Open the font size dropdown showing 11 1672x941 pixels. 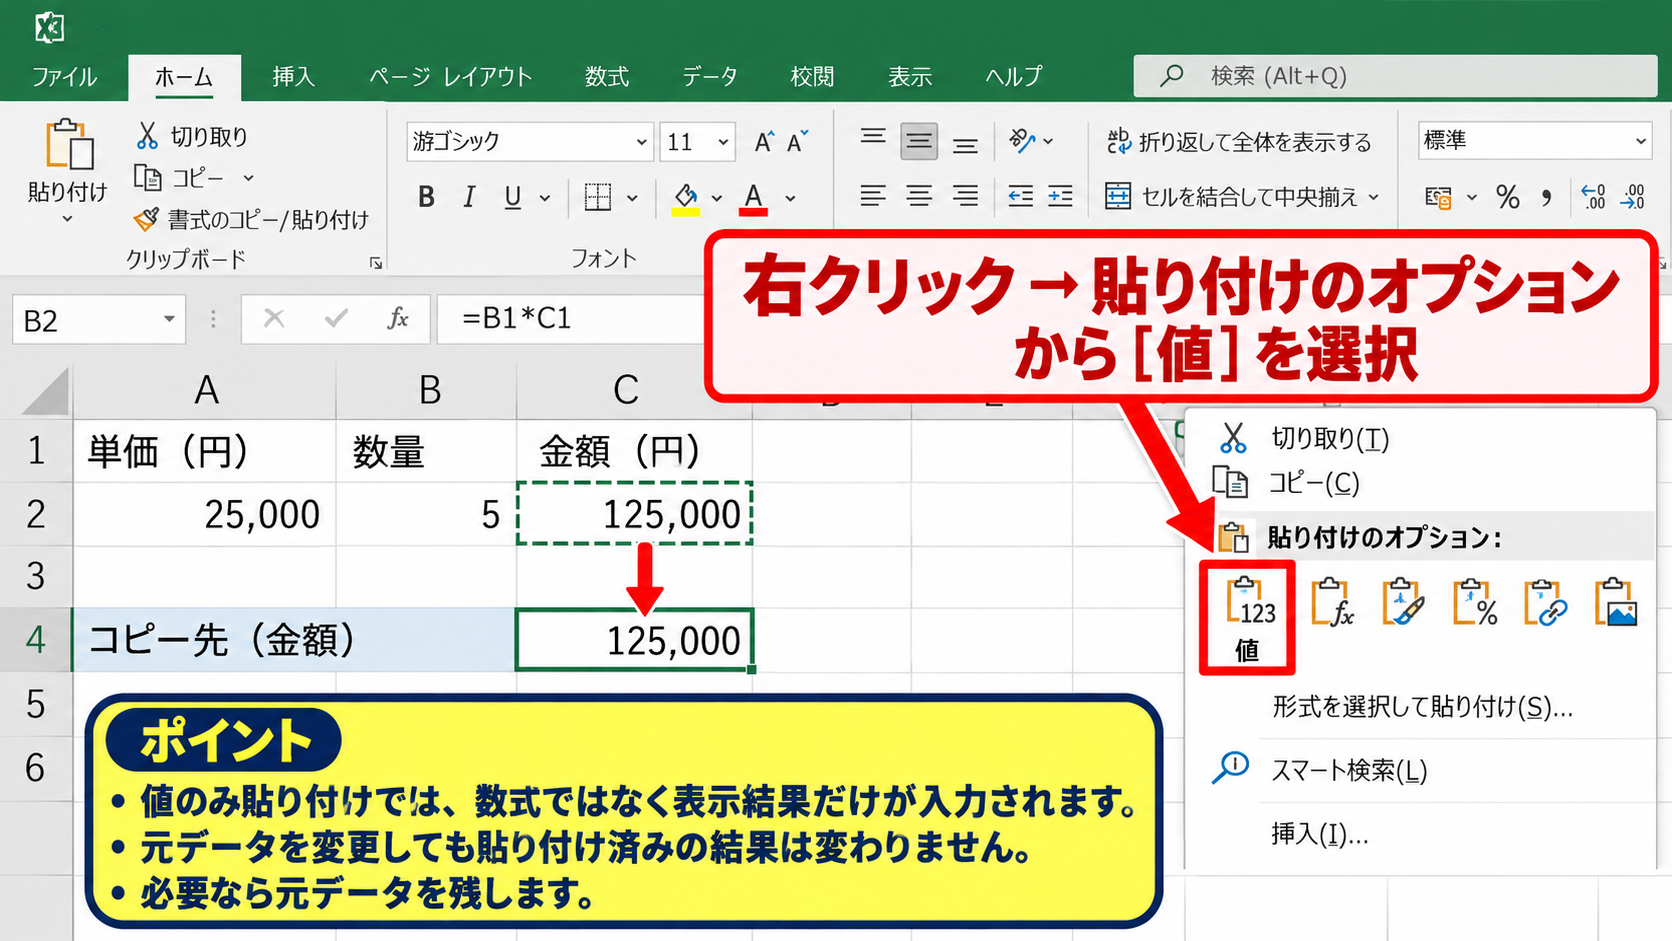(x=723, y=142)
